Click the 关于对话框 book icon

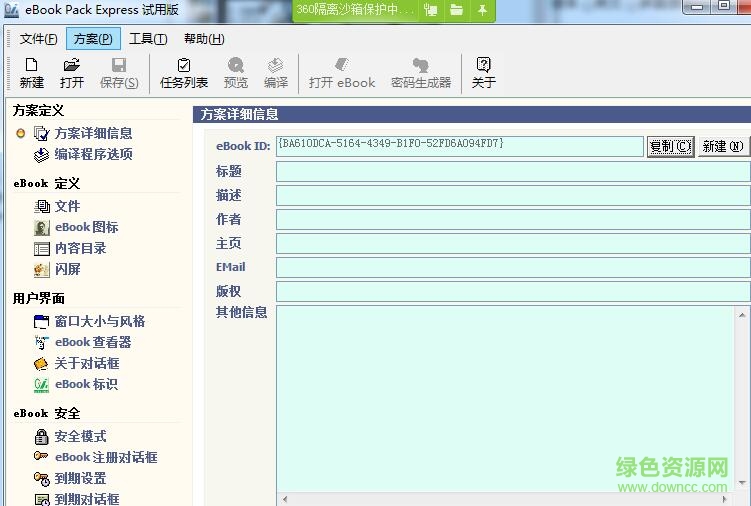click(42, 364)
